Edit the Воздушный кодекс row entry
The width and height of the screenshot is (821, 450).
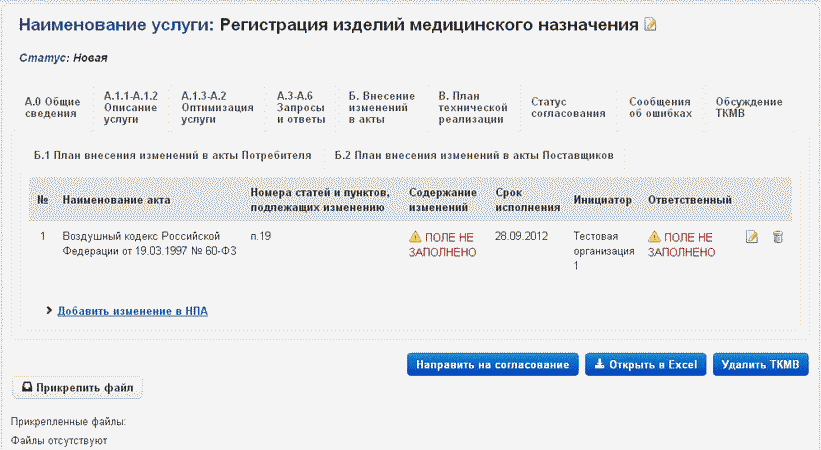[752, 237]
